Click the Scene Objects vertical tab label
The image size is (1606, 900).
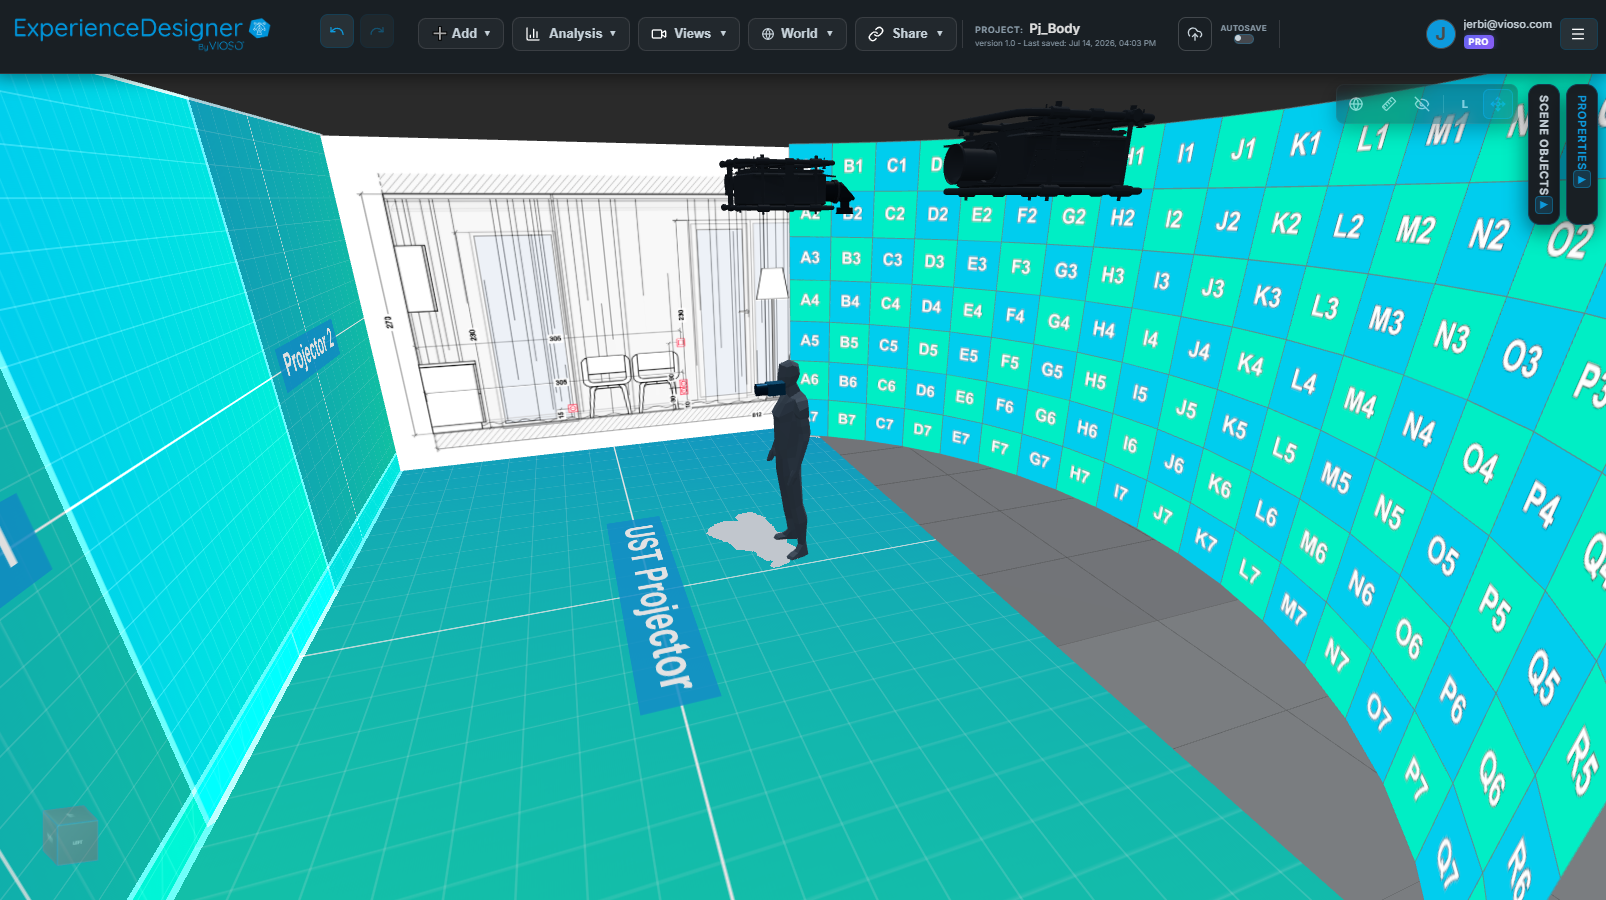[x=1544, y=144]
